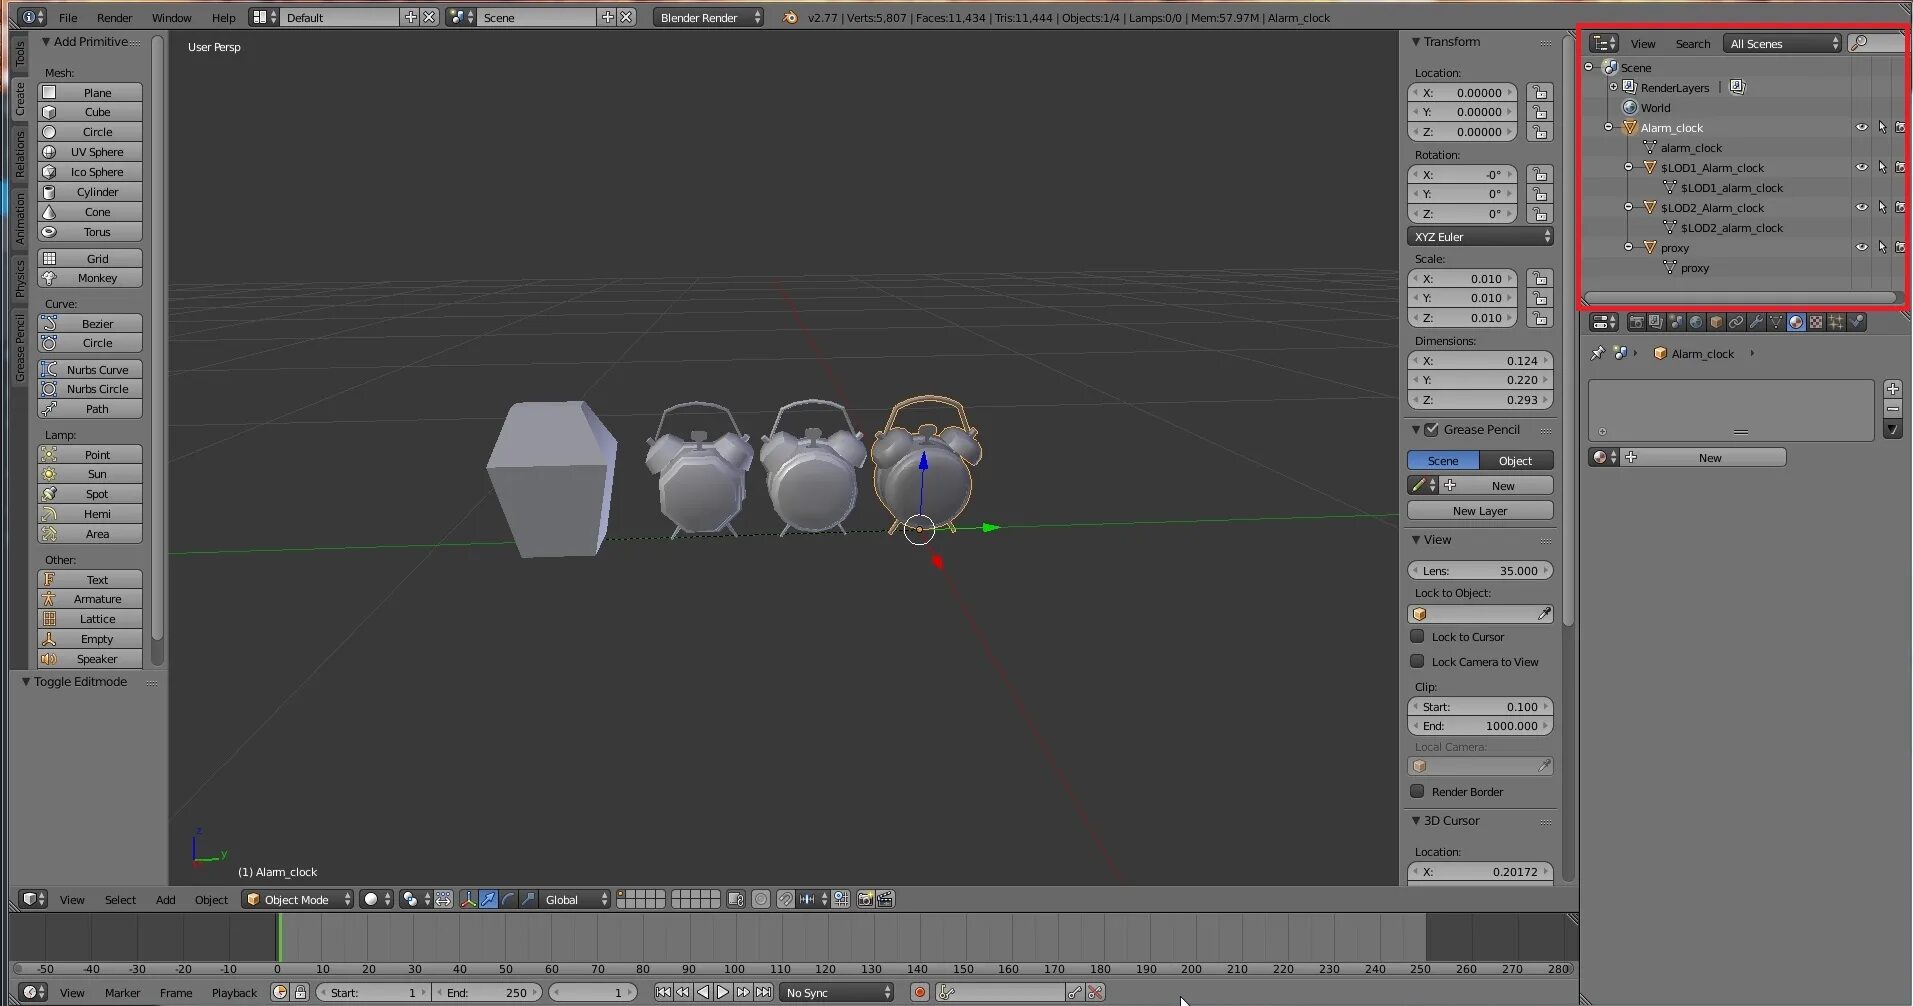The image size is (1913, 1006).
Task: Add a Sun lamp
Action: pos(90,474)
